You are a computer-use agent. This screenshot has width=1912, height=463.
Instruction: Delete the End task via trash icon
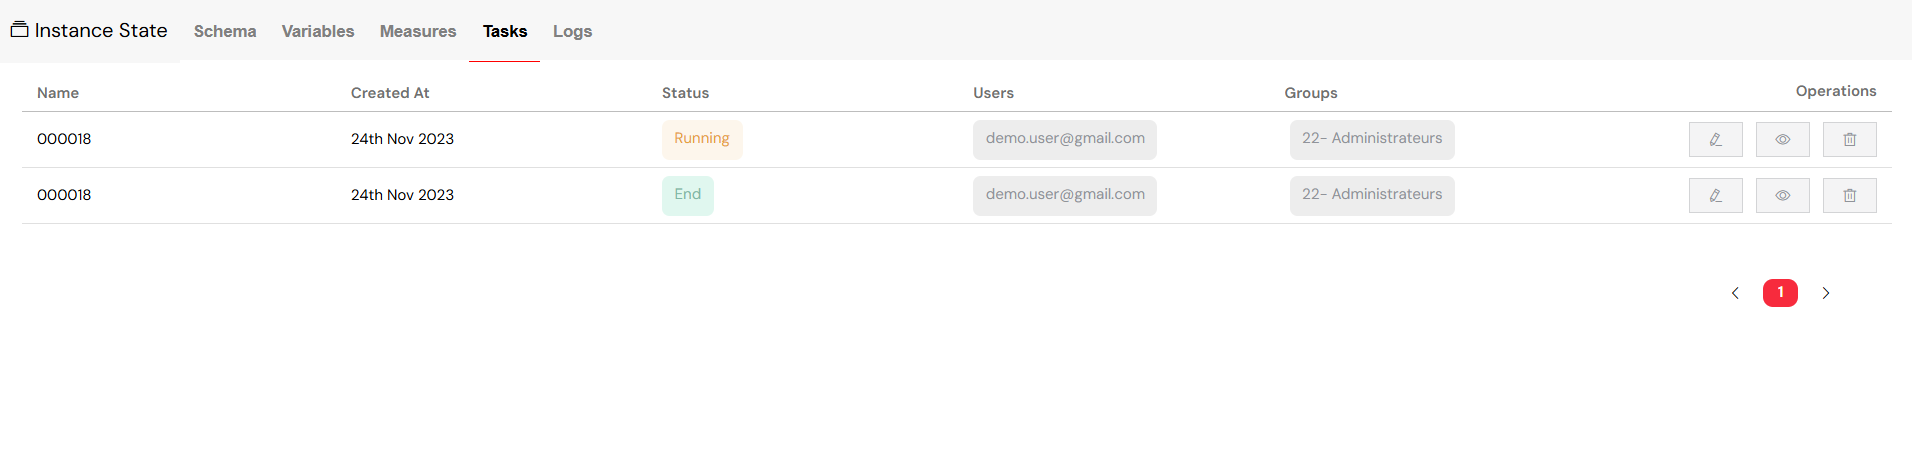[1849, 196]
